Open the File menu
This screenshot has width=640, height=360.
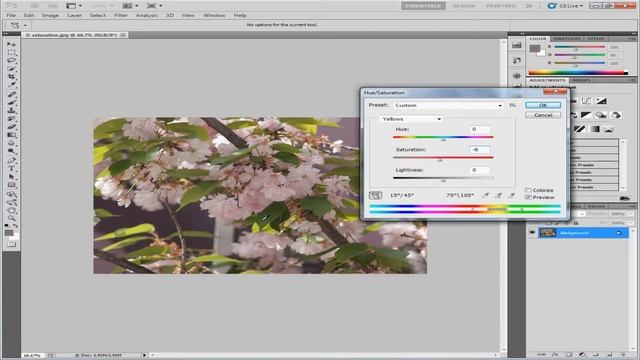click(x=11, y=15)
